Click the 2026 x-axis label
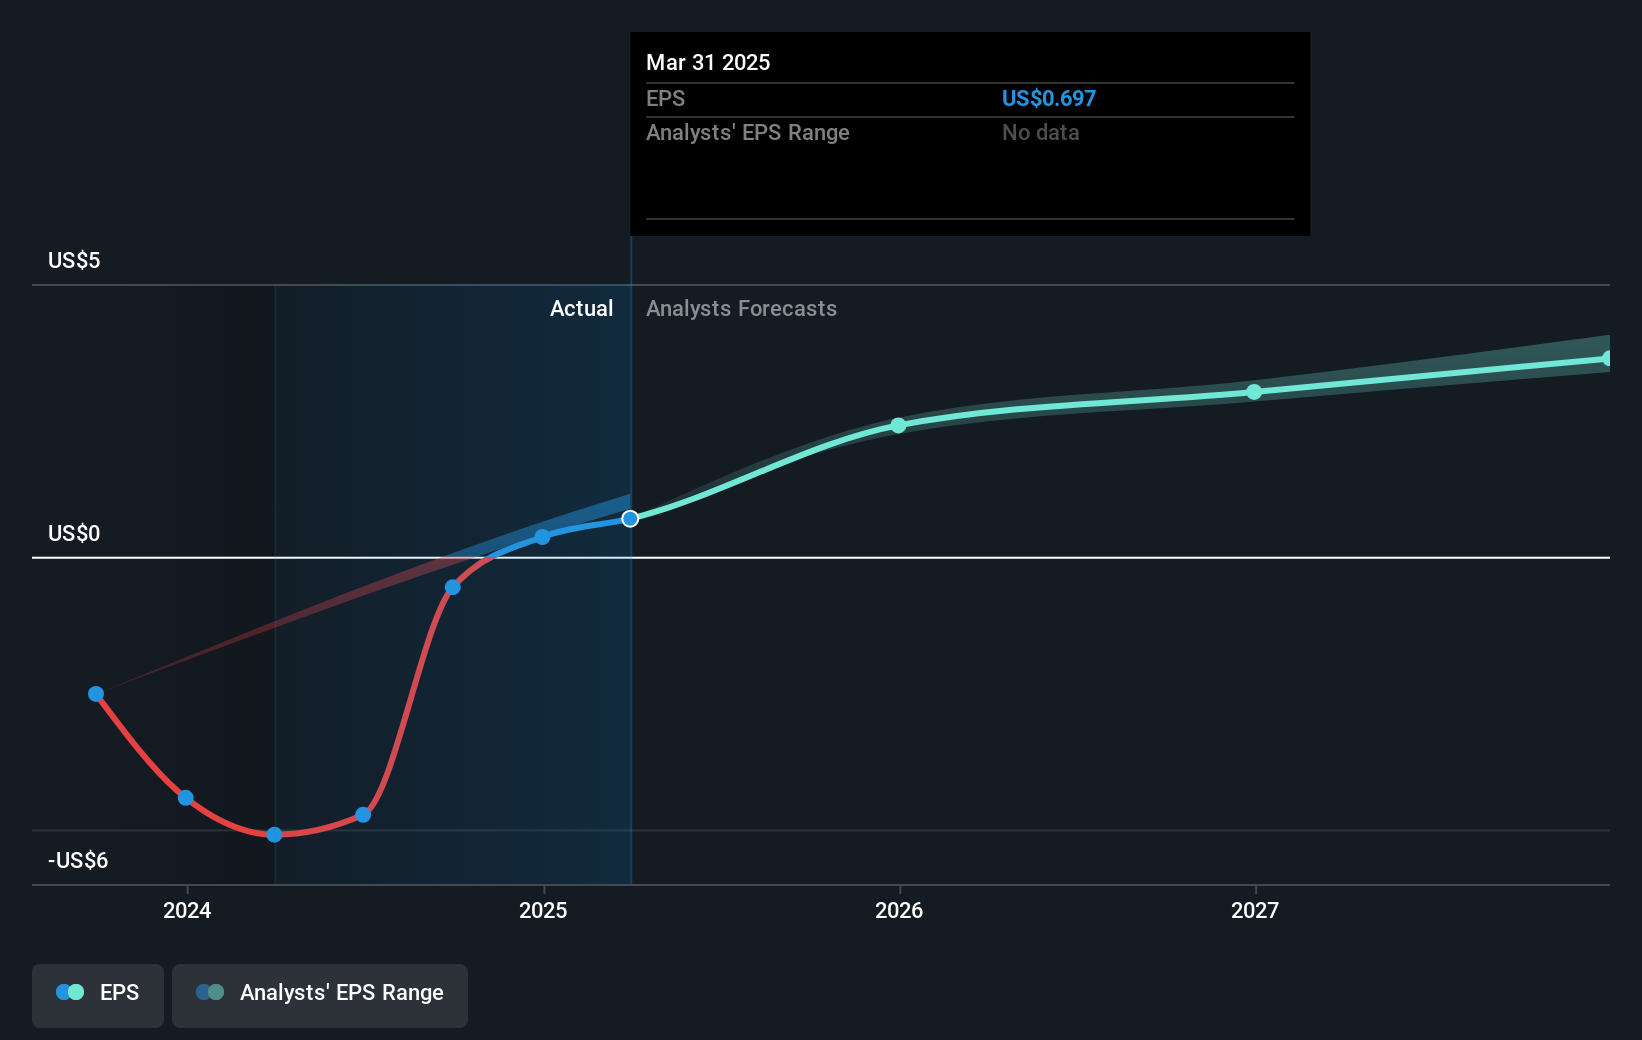1642x1040 pixels. 899,910
